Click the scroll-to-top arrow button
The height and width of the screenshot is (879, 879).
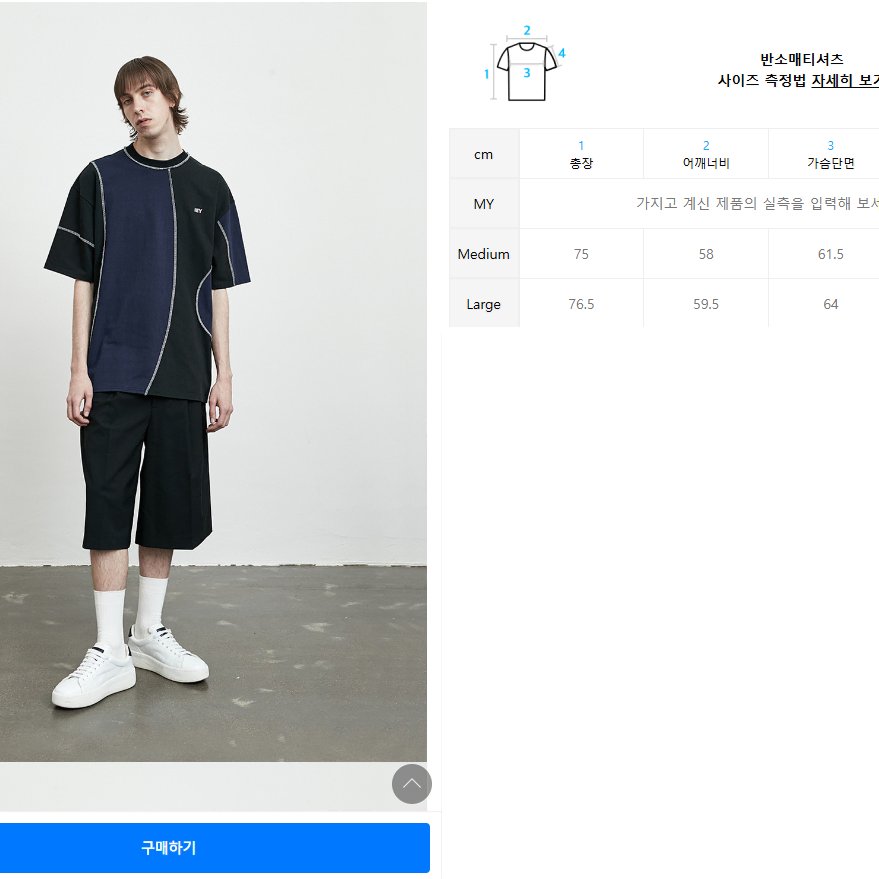click(411, 784)
